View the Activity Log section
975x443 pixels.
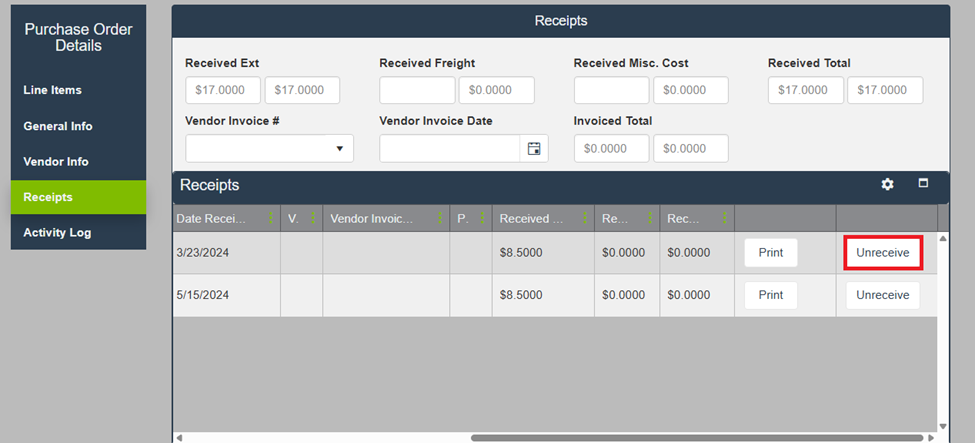click(x=57, y=233)
